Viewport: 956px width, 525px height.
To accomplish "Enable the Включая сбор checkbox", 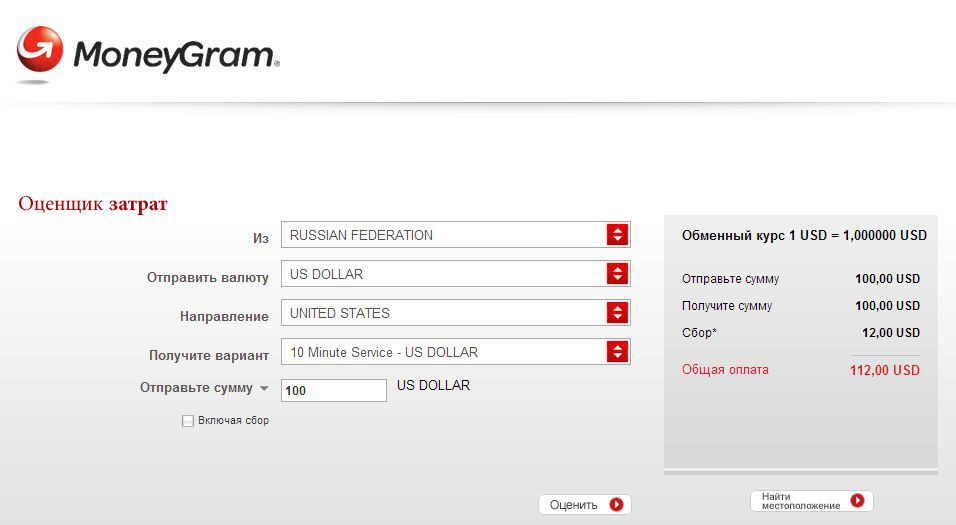I will (x=188, y=421).
